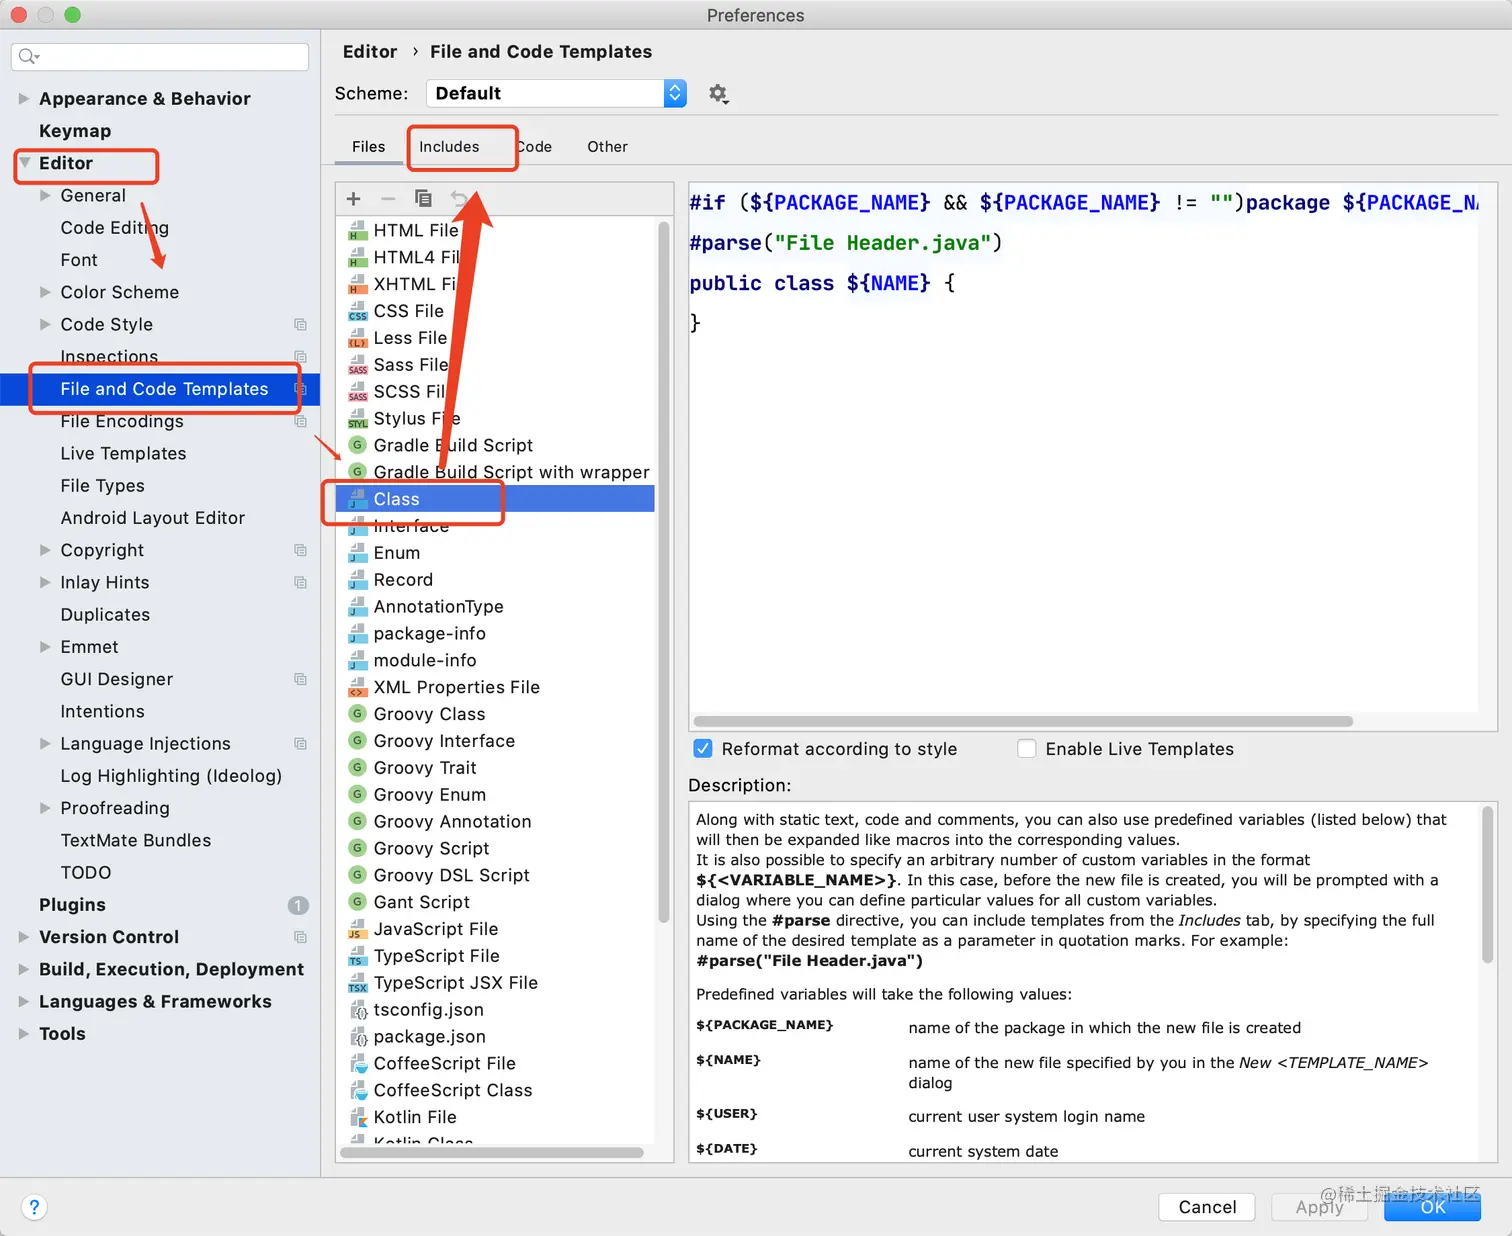Select the package-info template

(x=430, y=634)
